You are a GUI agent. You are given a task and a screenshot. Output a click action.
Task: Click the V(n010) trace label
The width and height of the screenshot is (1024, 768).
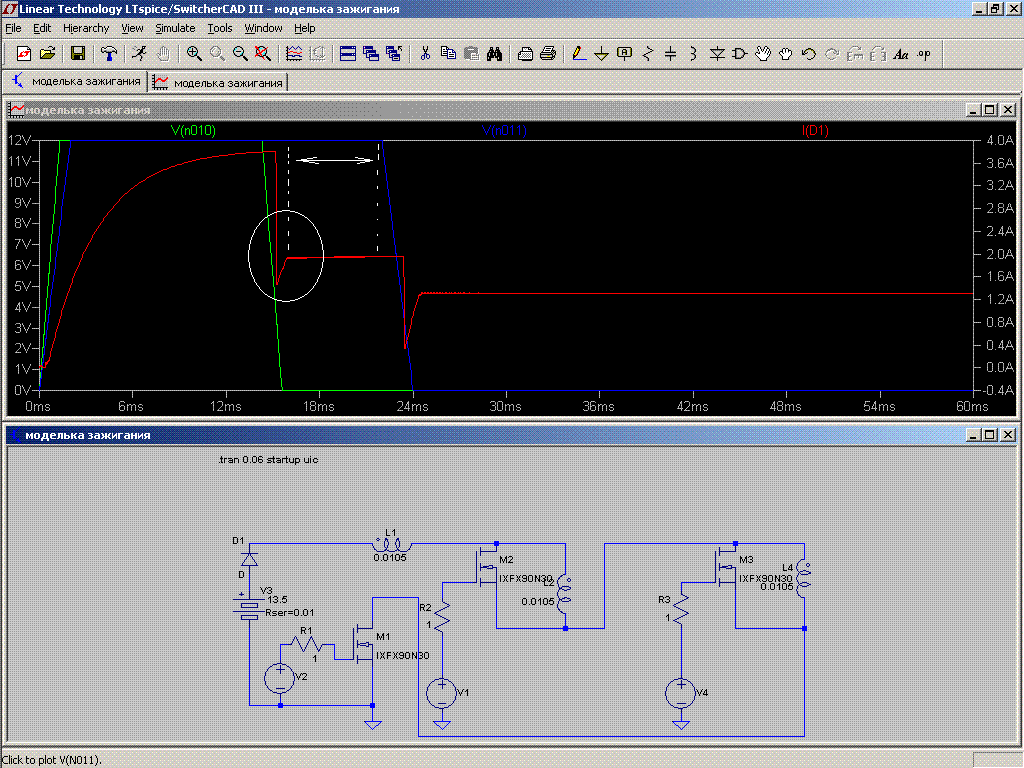[193, 131]
